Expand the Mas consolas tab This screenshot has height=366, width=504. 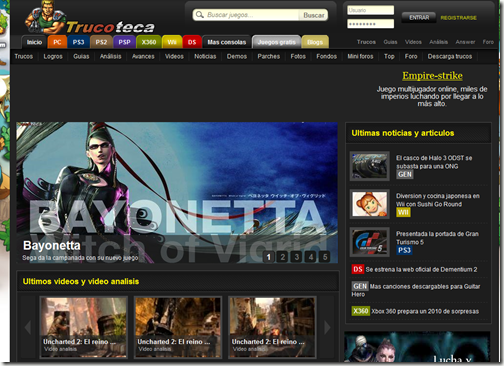227,42
